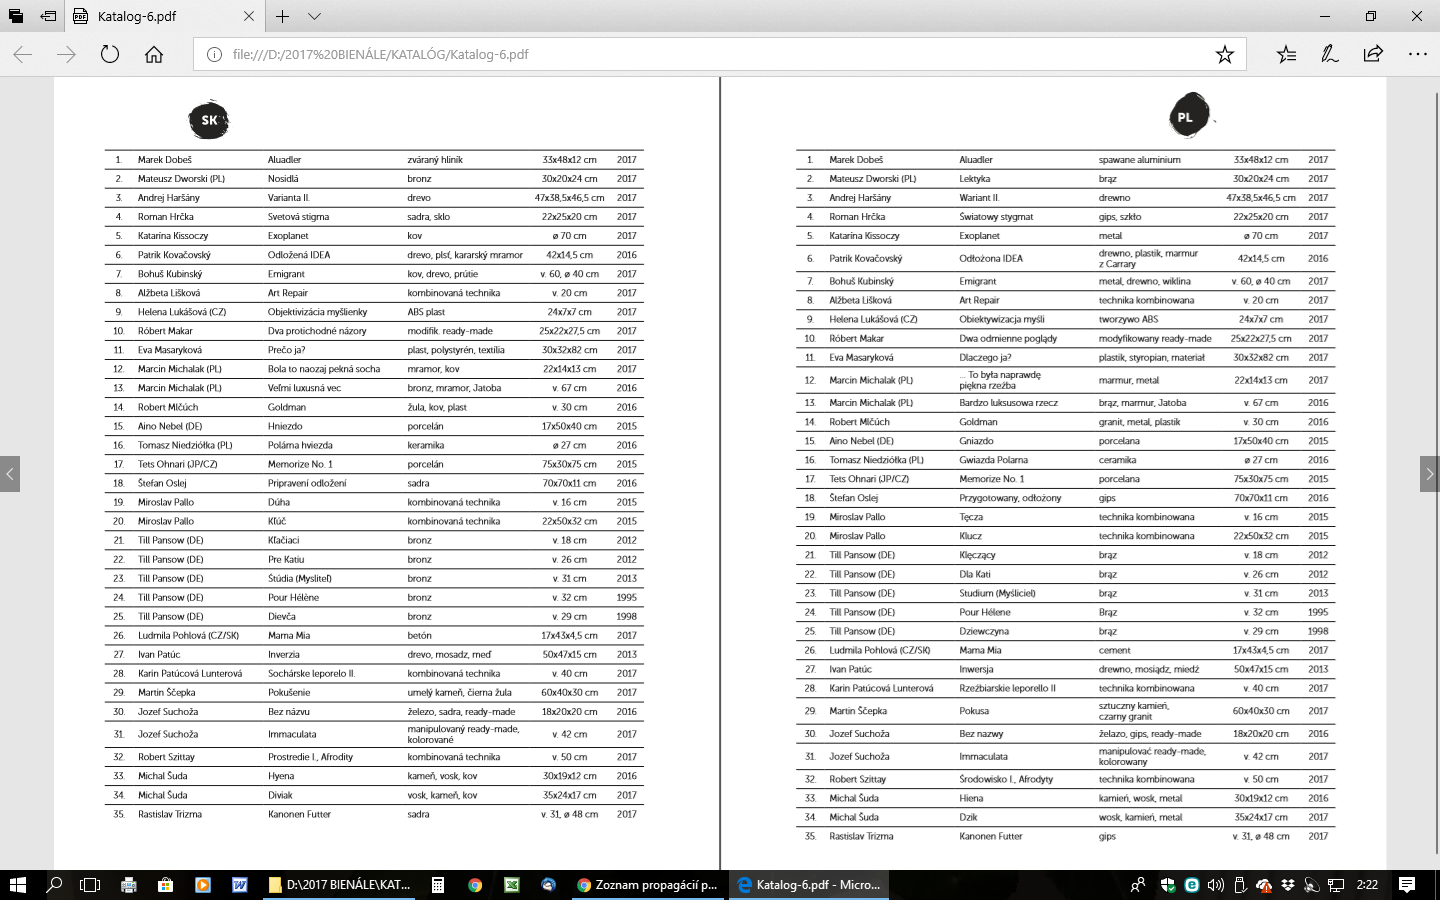The image size is (1440, 900).
Task: Click the address bar with the file URL
Action: (700, 55)
